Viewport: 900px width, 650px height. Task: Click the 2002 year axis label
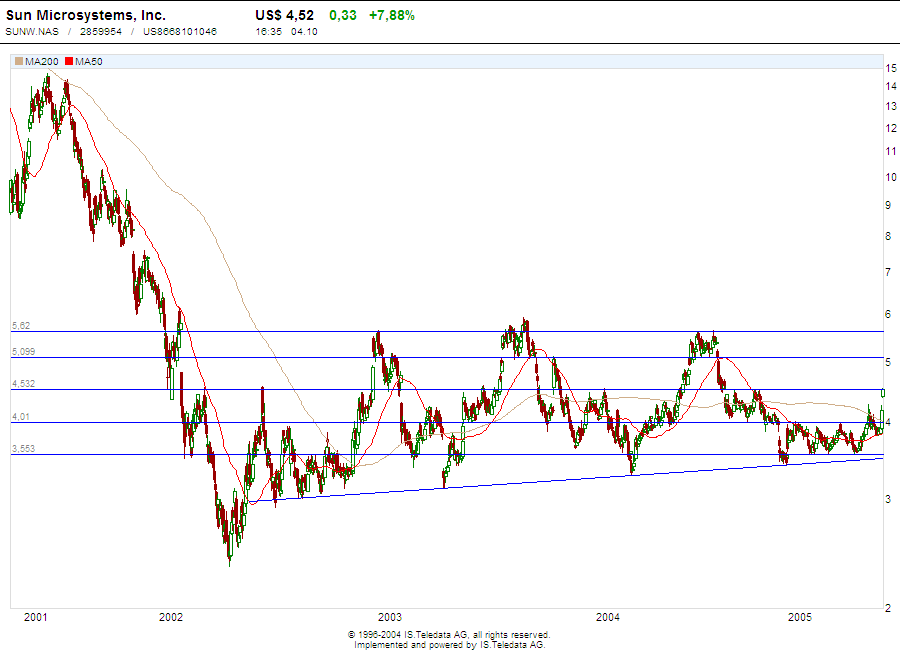pyautogui.click(x=171, y=617)
